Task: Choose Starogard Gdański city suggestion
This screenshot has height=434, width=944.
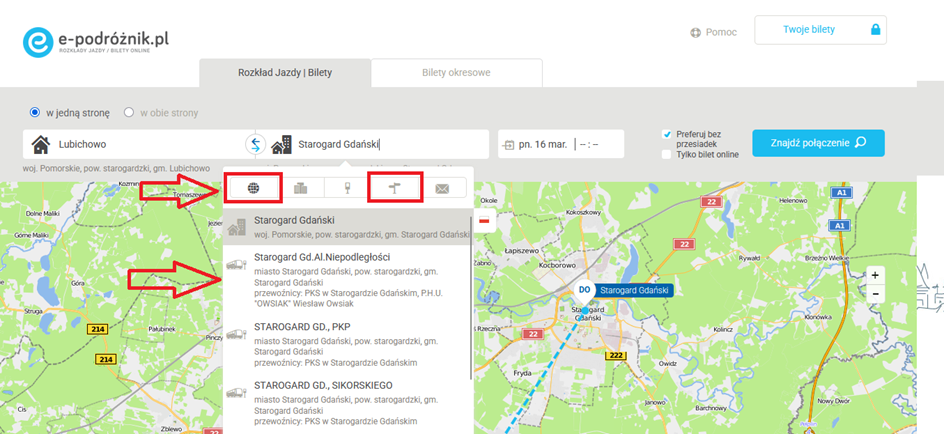Action: (346, 226)
